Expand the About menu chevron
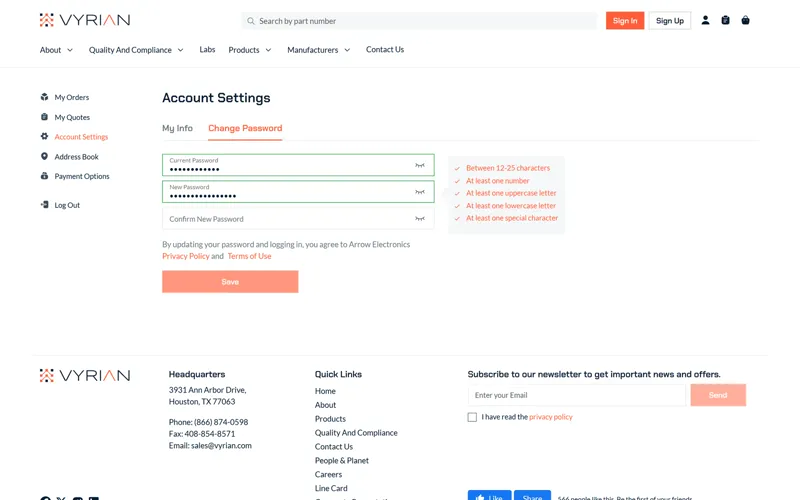 (x=70, y=50)
